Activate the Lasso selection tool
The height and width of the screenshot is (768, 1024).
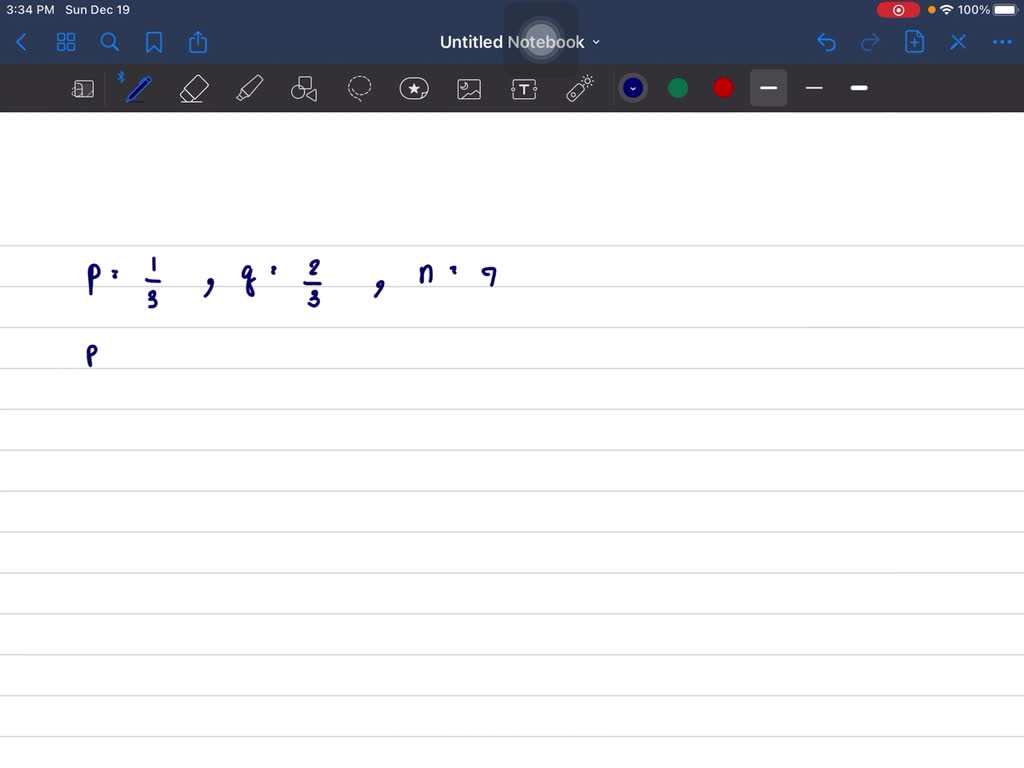(x=359, y=88)
